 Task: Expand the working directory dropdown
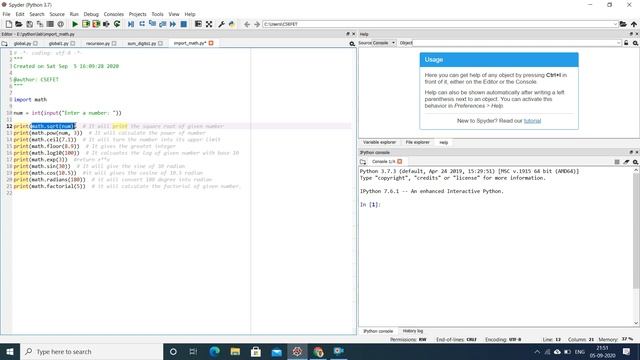click(x=615, y=24)
